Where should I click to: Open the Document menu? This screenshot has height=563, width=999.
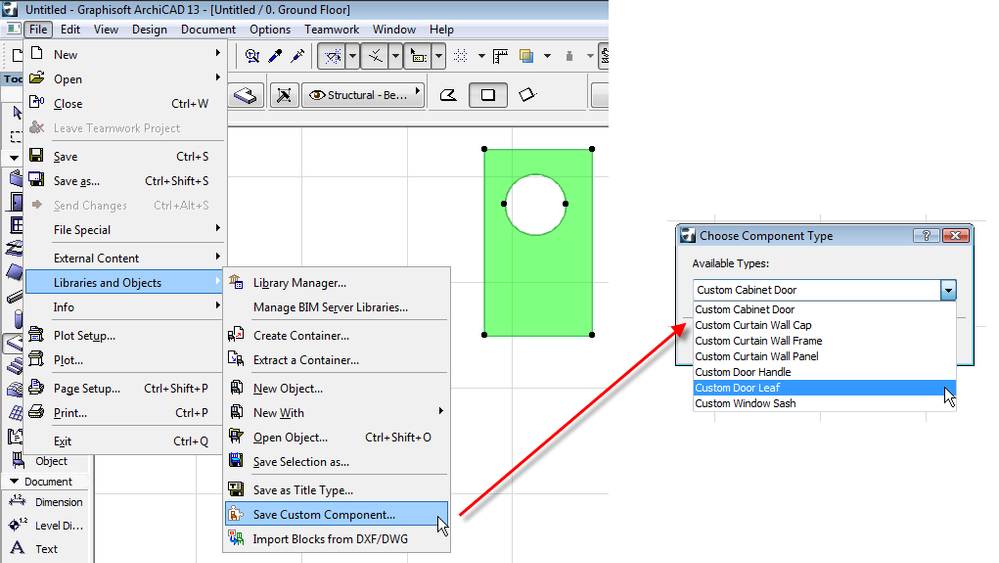click(208, 29)
